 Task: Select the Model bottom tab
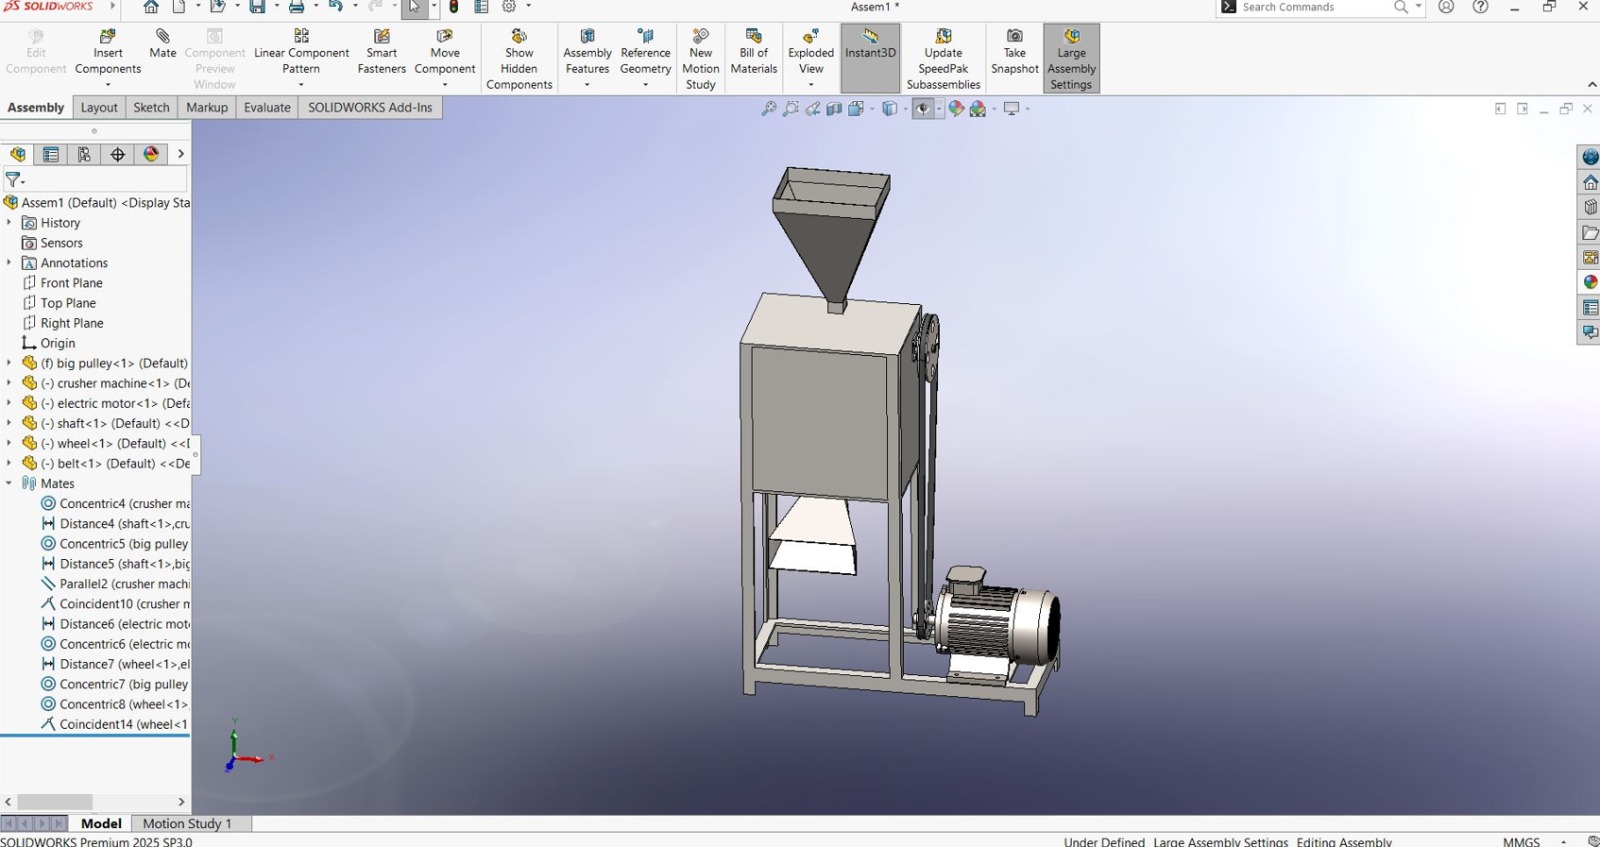pyautogui.click(x=101, y=824)
